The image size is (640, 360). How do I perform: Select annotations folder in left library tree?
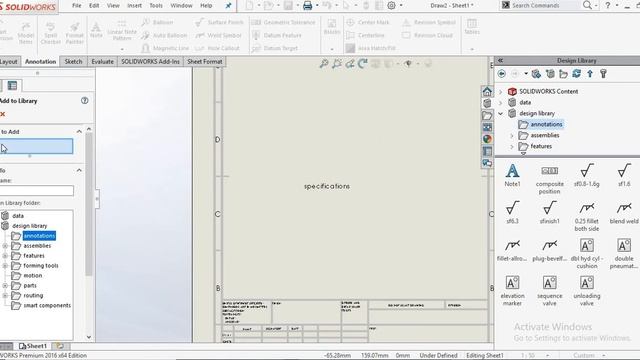[x=39, y=236]
